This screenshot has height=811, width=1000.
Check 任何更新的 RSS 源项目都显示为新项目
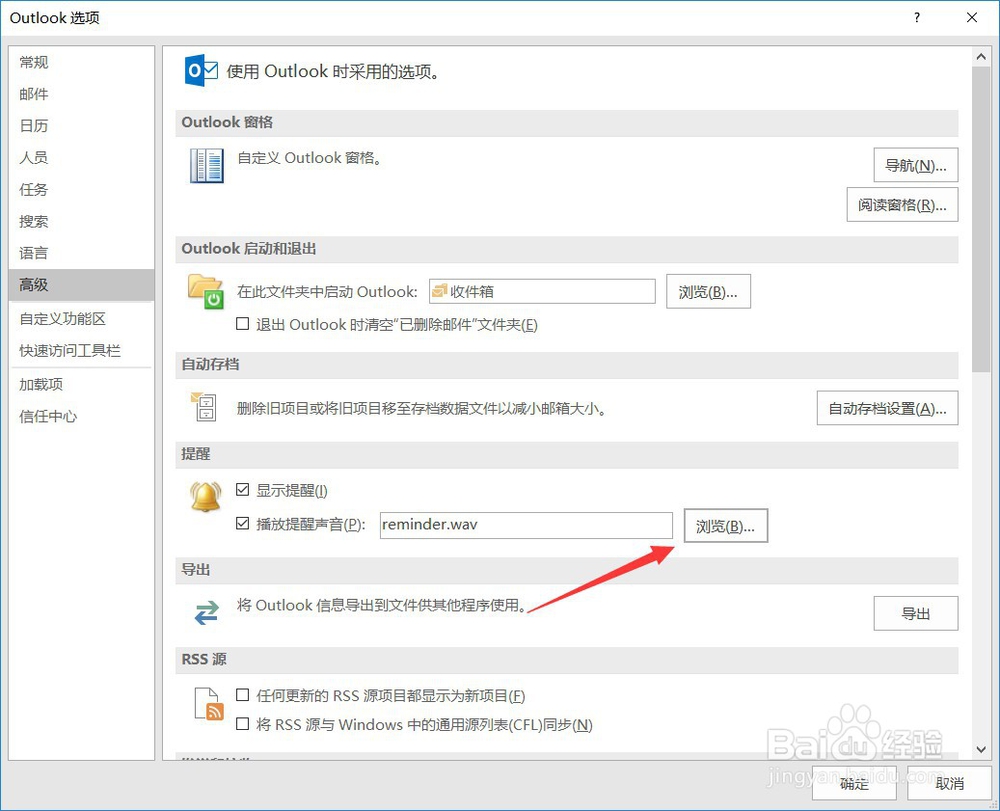click(x=242, y=695)
